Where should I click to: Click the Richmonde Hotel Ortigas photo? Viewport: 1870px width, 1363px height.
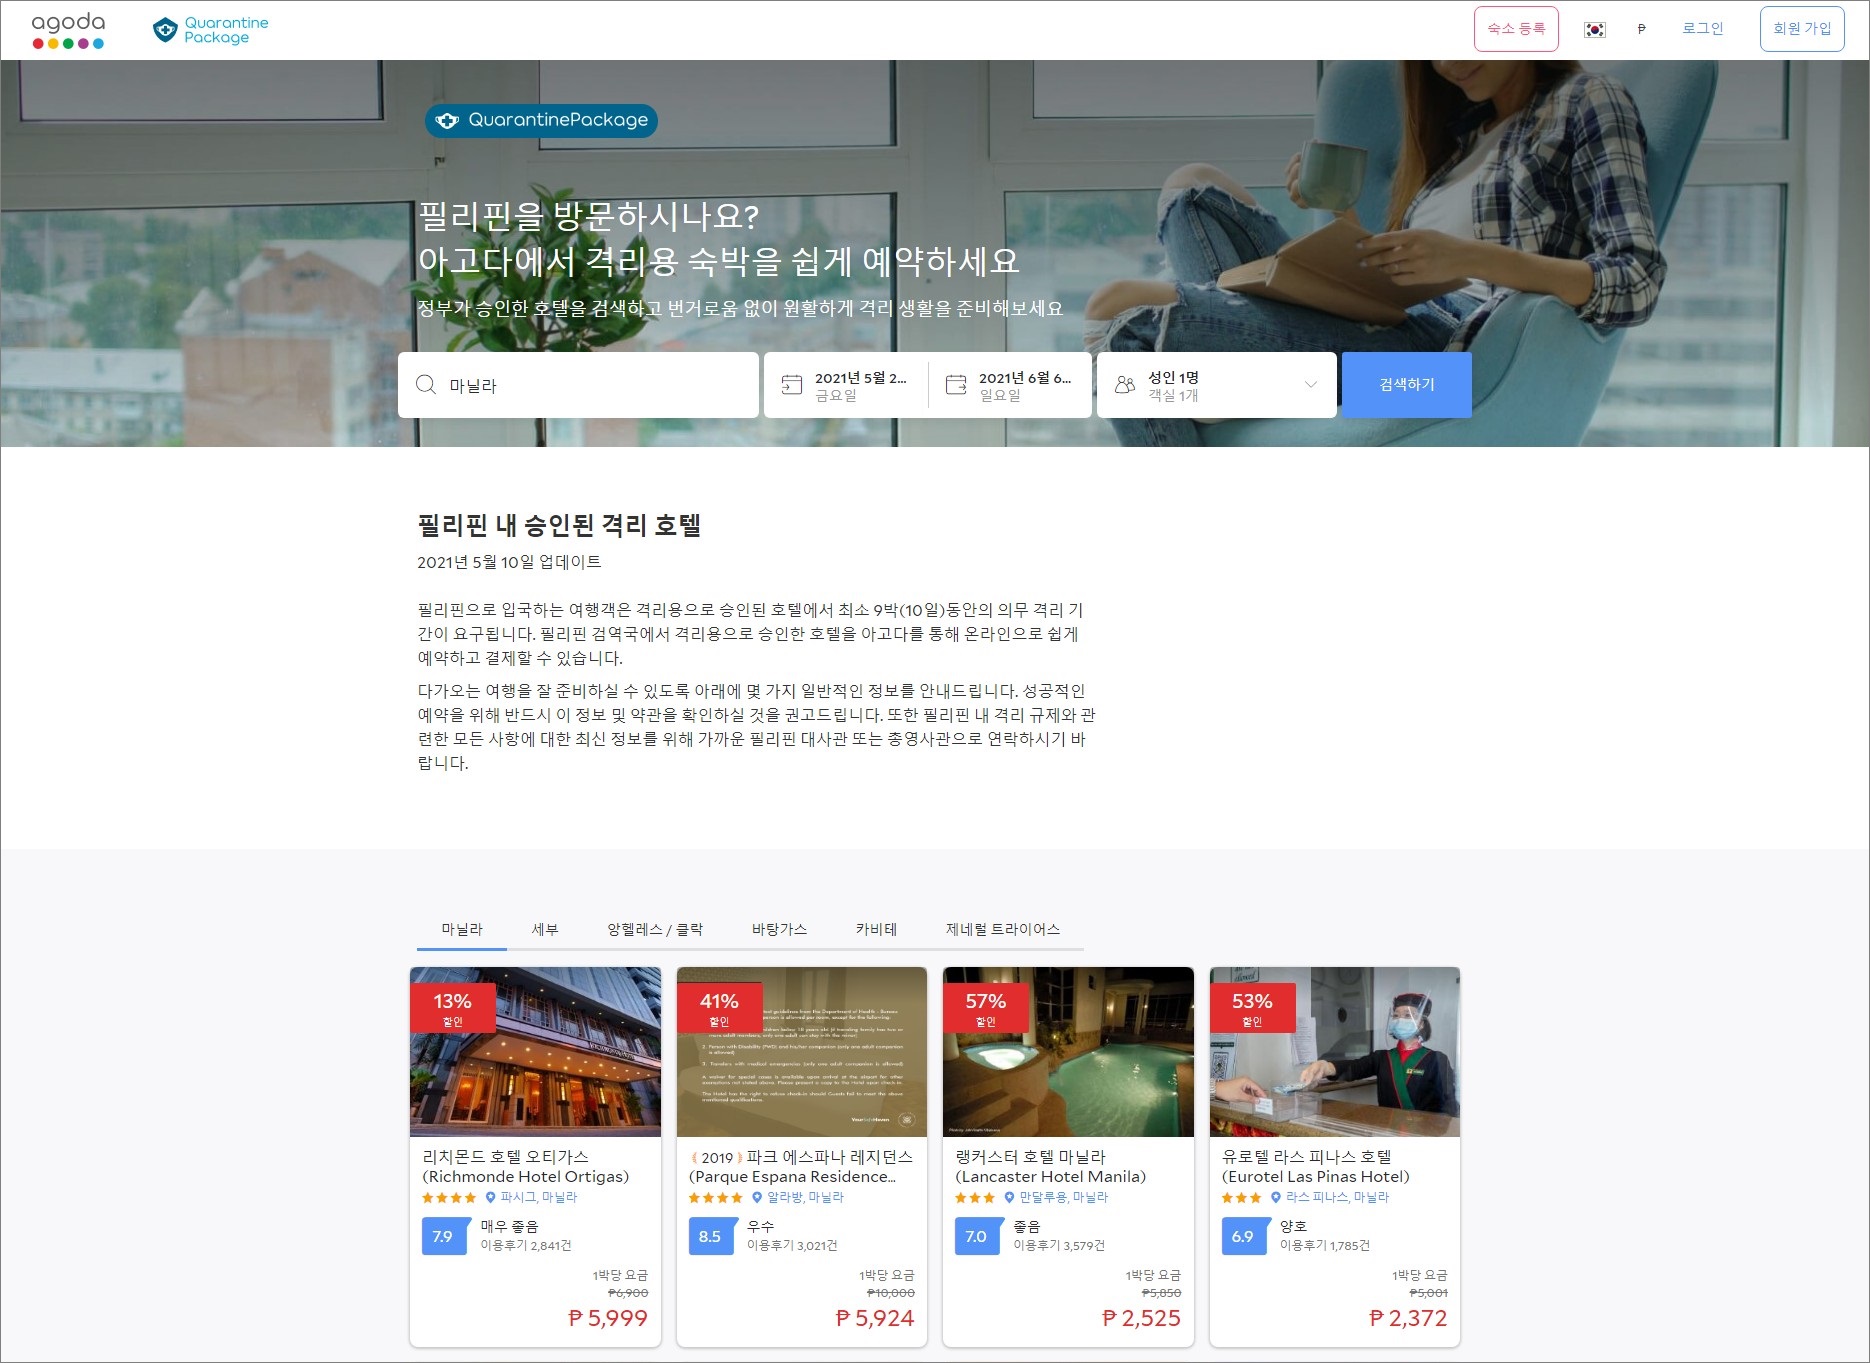[535, 1052]
